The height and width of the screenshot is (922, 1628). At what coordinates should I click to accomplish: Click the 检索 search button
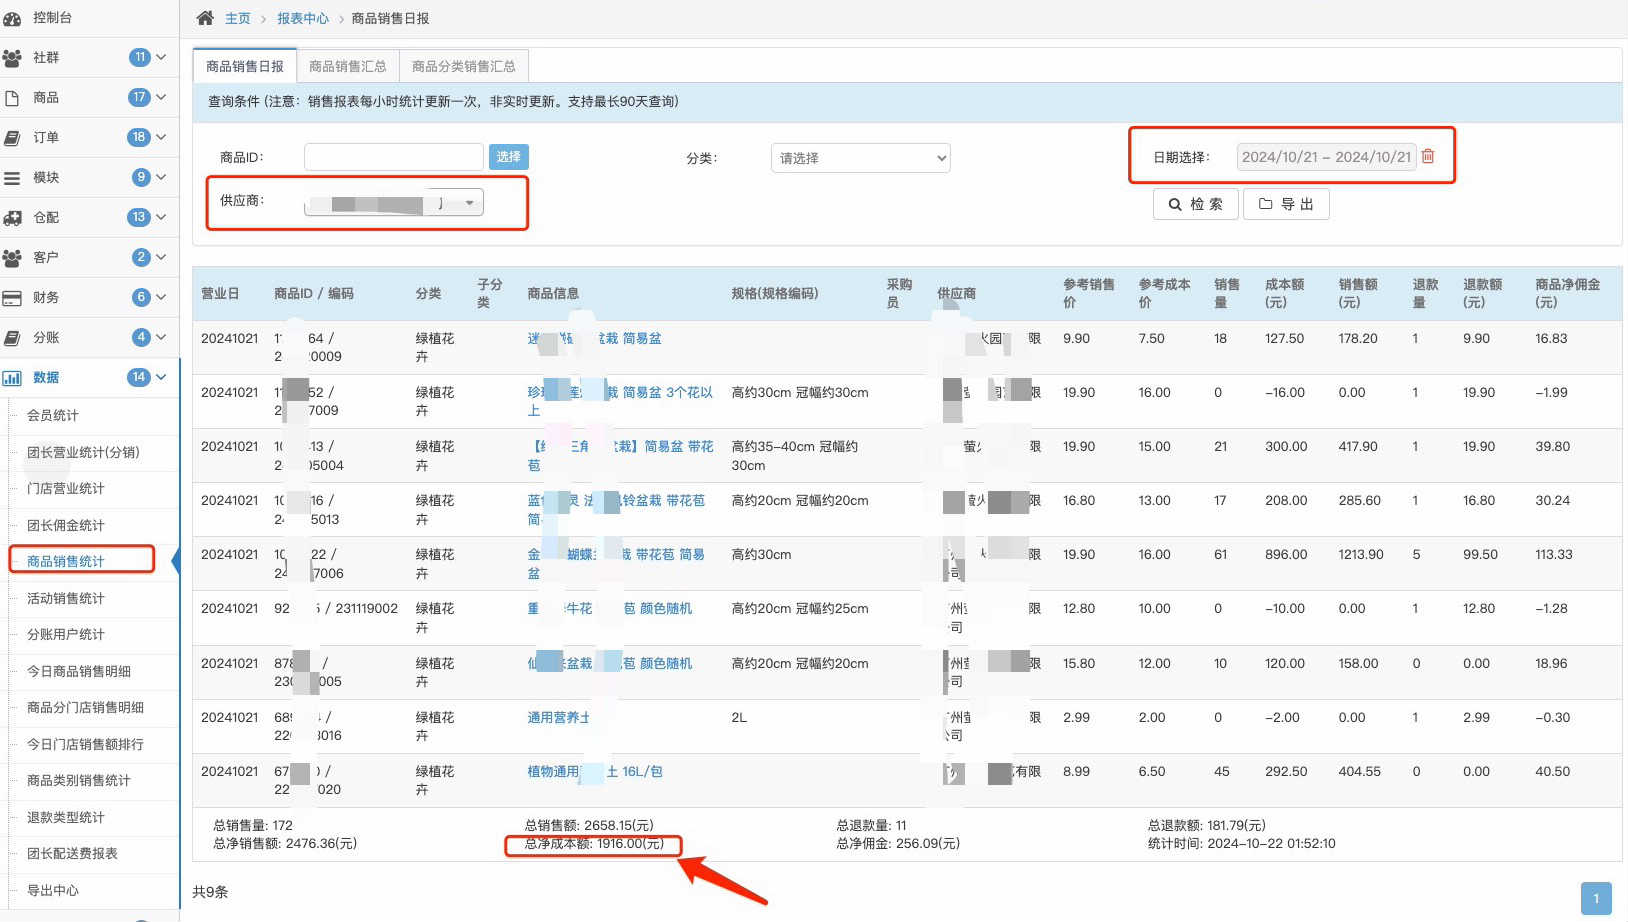(x=1196, y=204)
